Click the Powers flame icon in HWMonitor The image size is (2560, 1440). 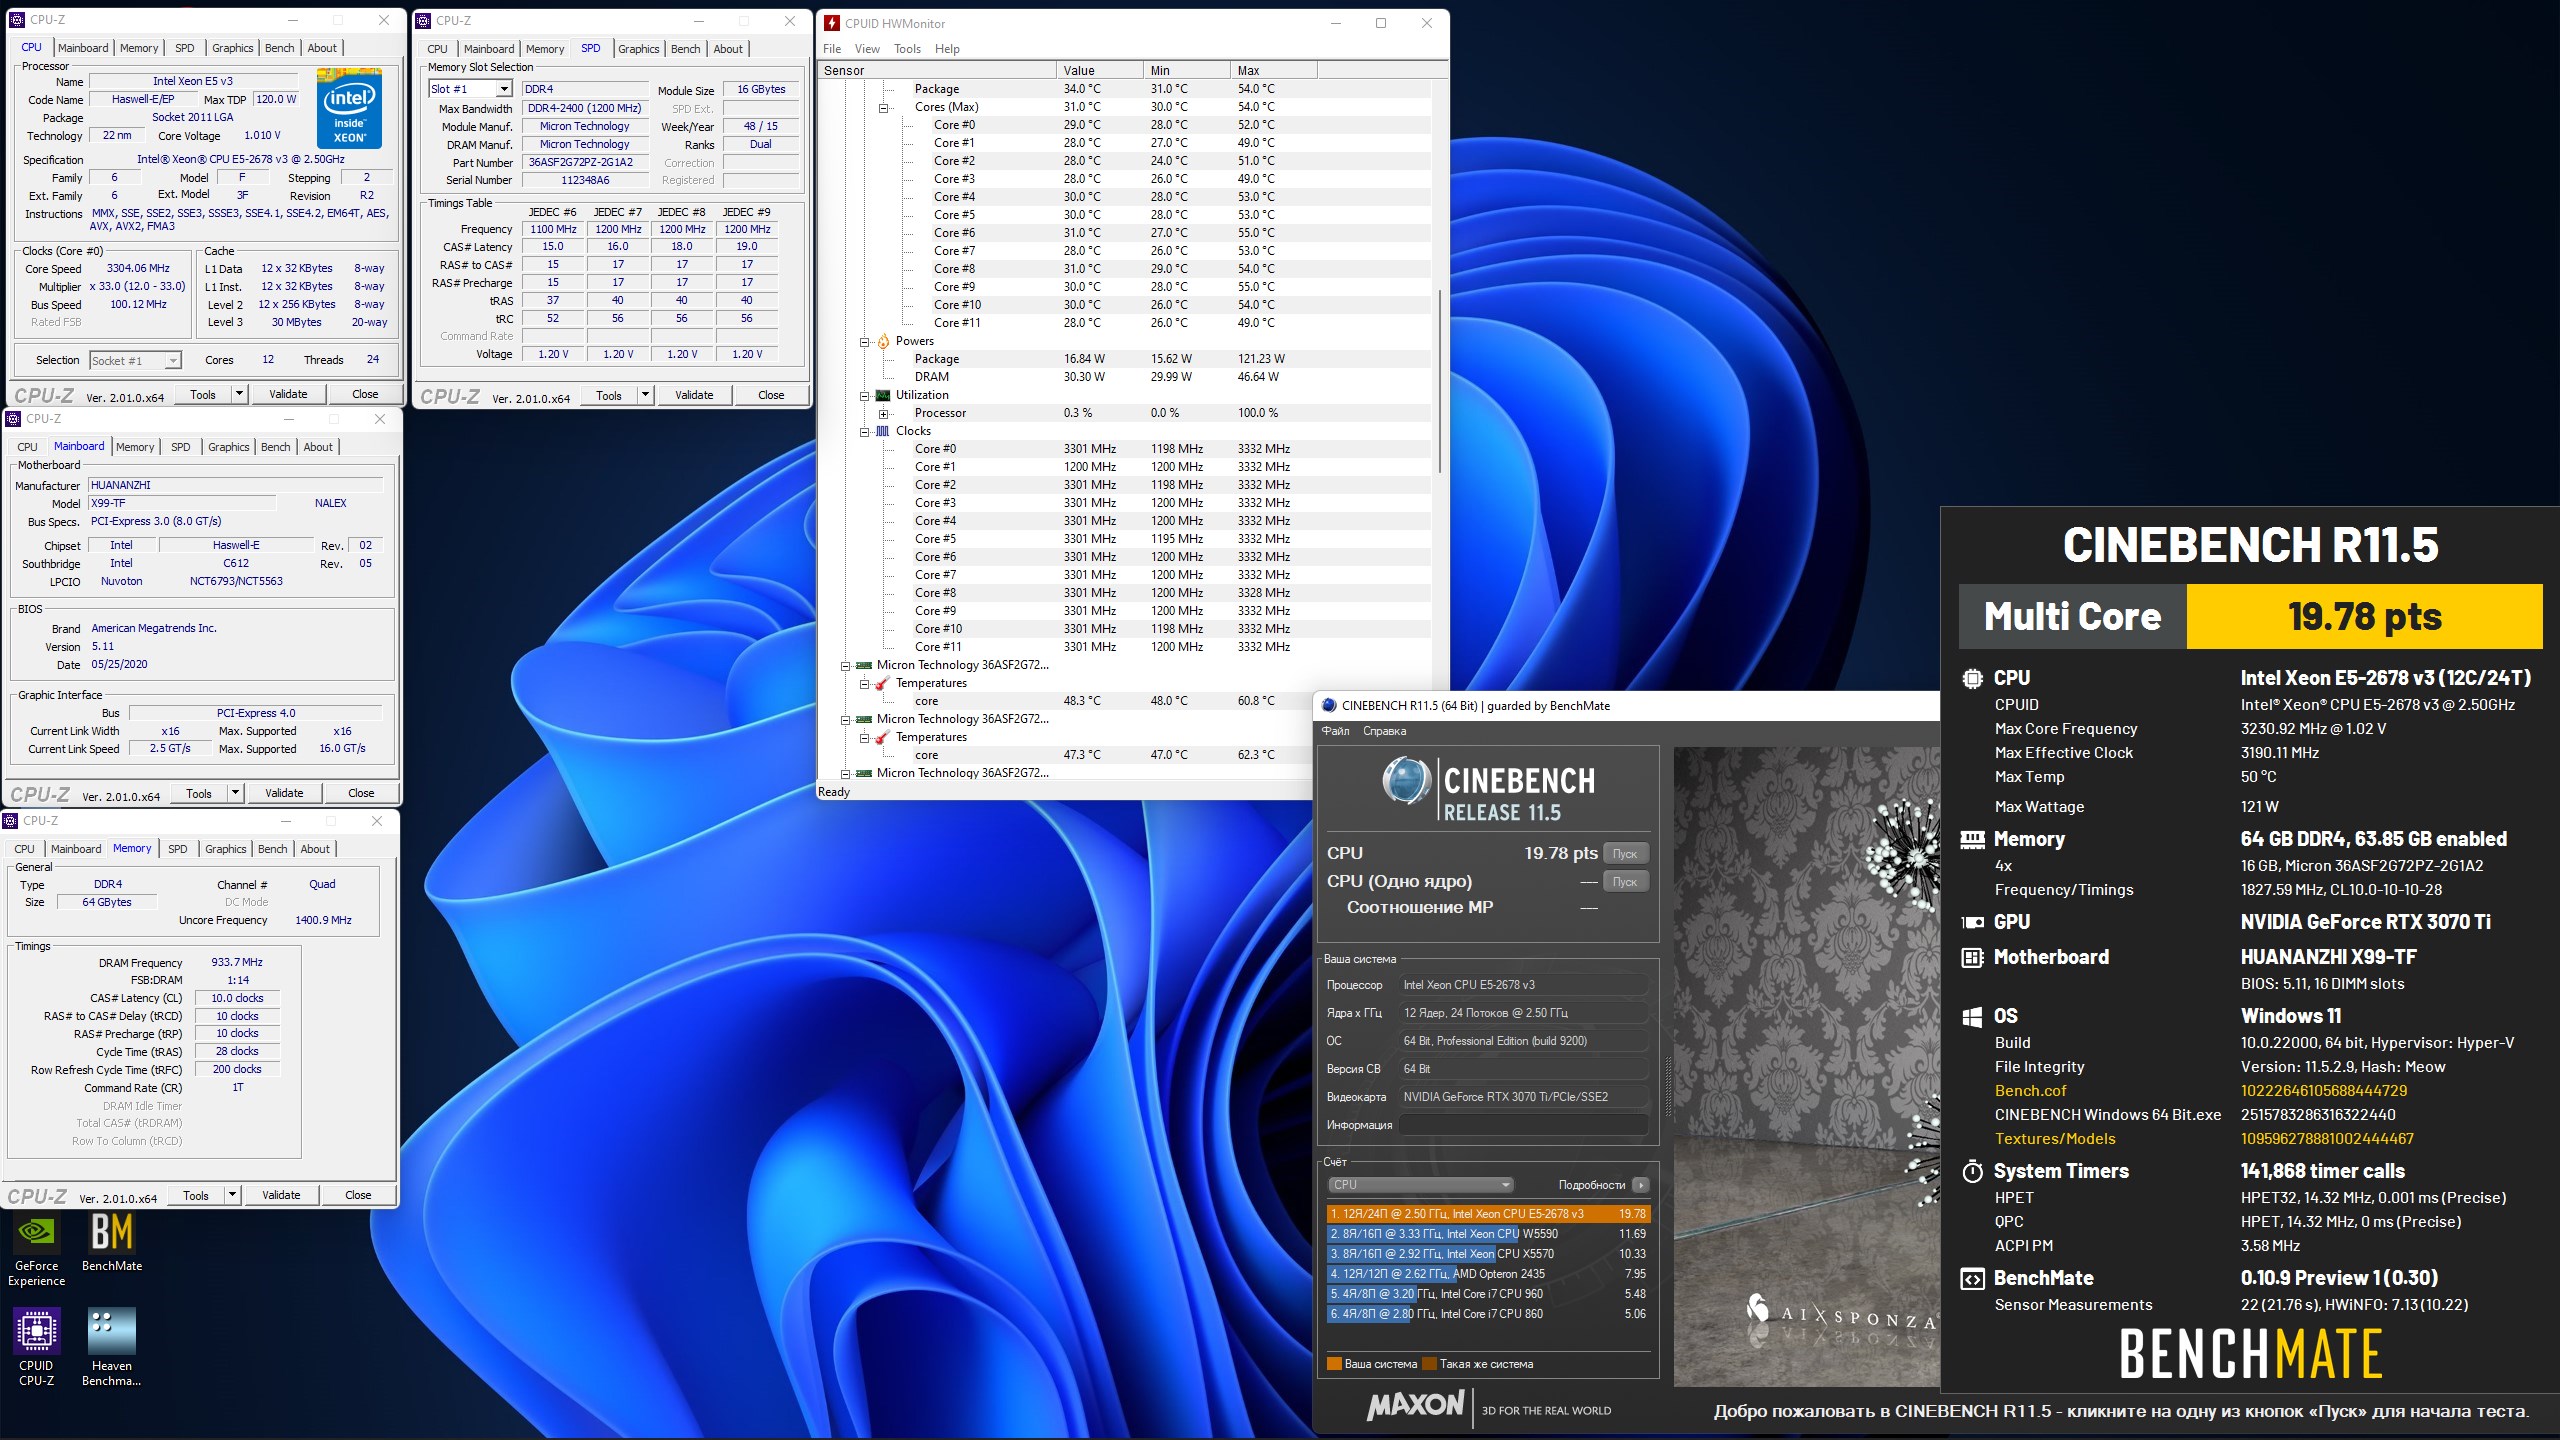pos(883,341)
